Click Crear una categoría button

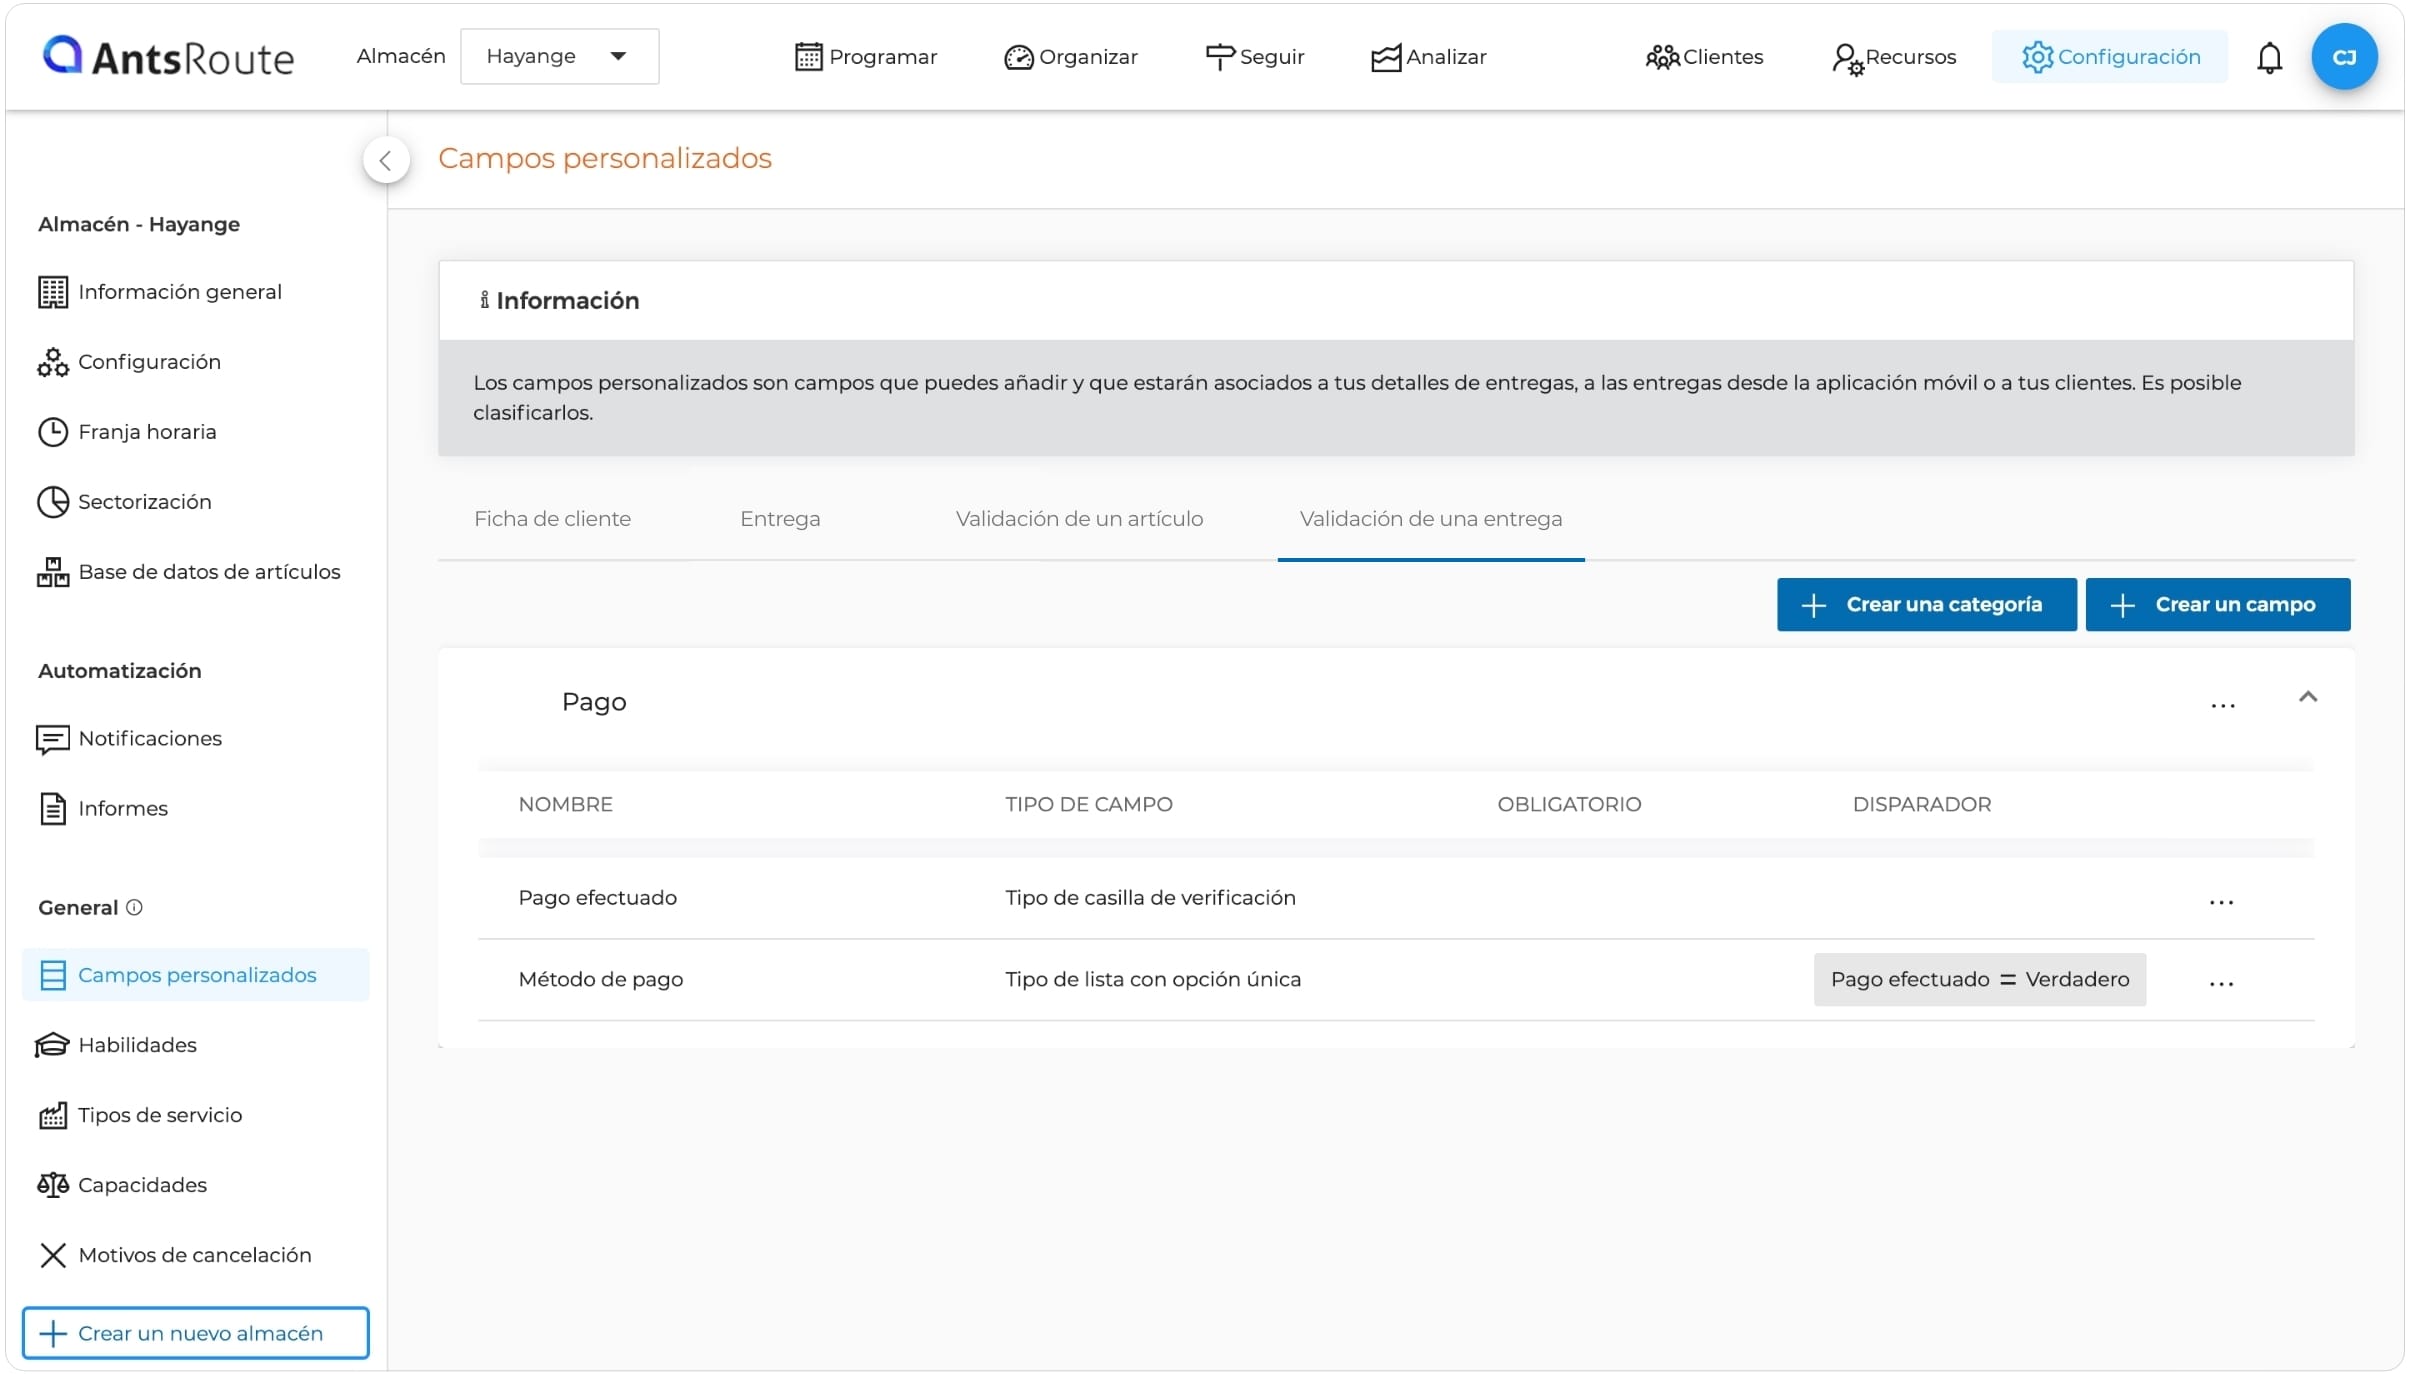tap(1926, 605)
